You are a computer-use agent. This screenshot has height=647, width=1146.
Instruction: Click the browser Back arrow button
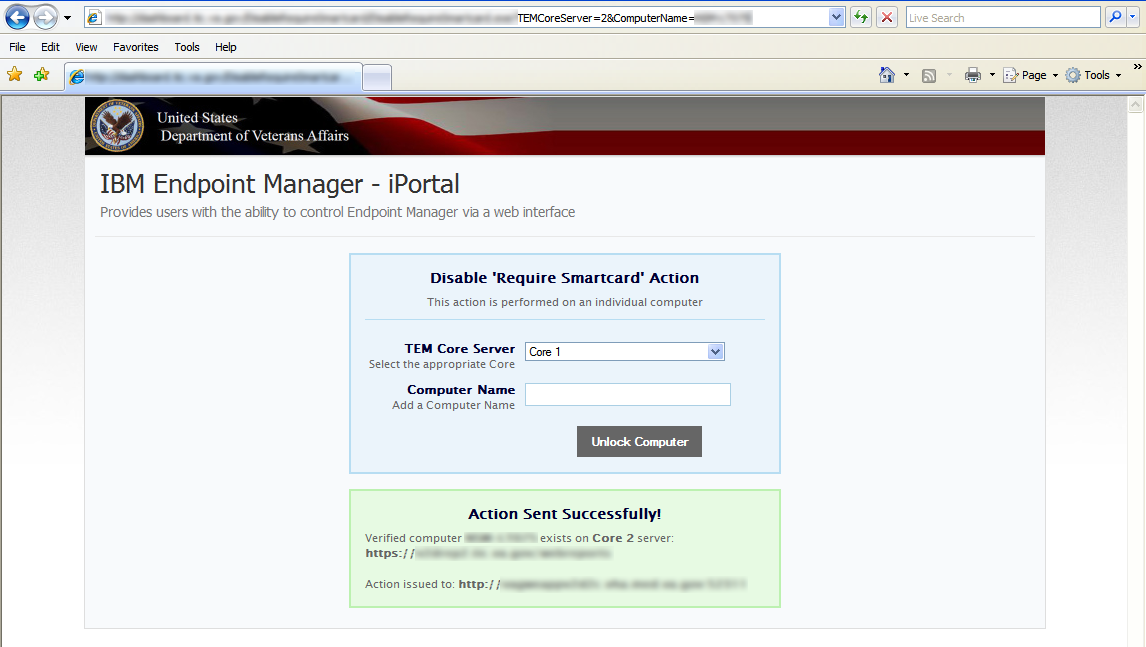click(18, 17)
